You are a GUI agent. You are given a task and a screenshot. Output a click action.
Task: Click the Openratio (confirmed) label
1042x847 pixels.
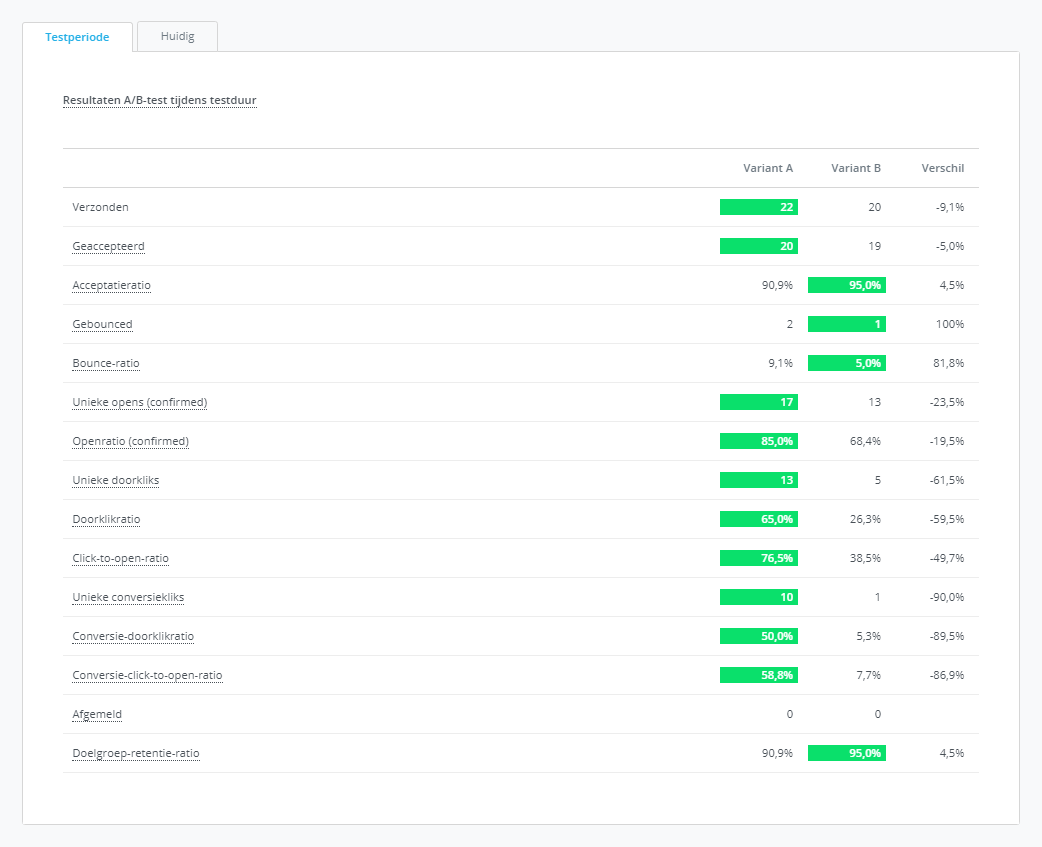pos(130,441)
